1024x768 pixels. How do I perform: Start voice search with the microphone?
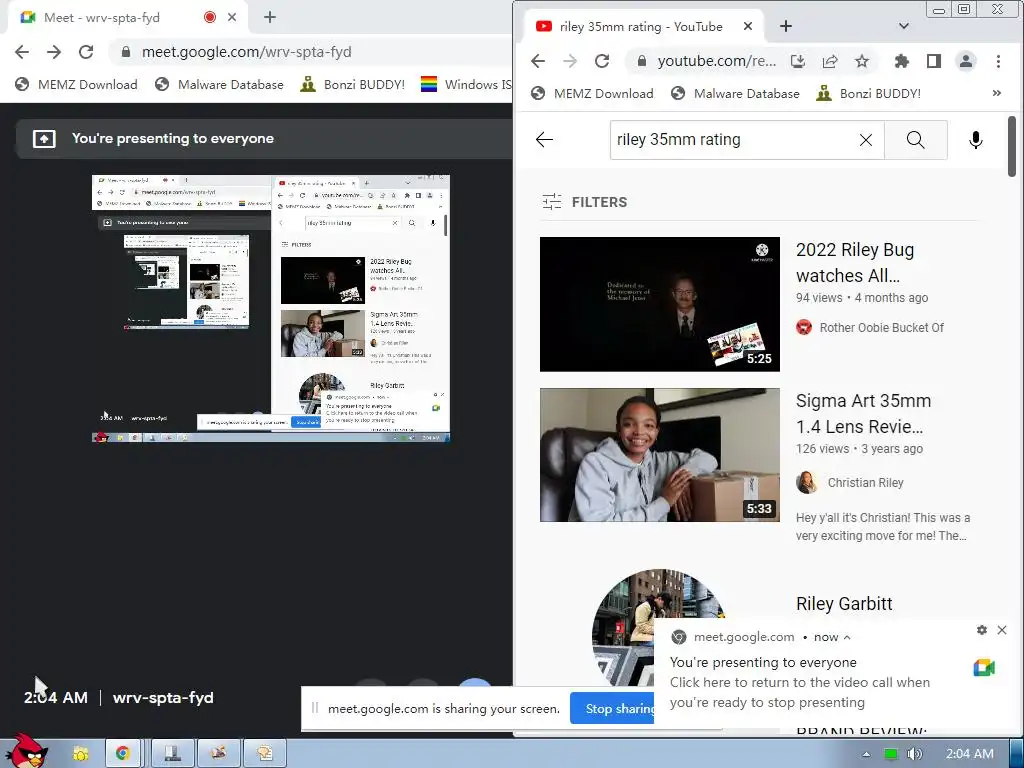click(976, 140)
